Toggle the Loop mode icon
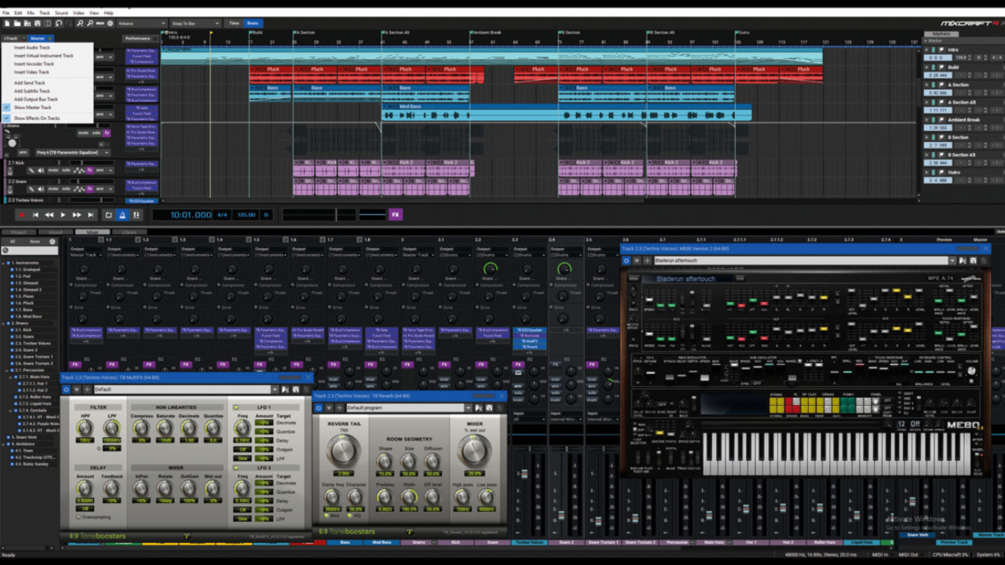This screenshot has height=565, width=1005. [108, 215]
